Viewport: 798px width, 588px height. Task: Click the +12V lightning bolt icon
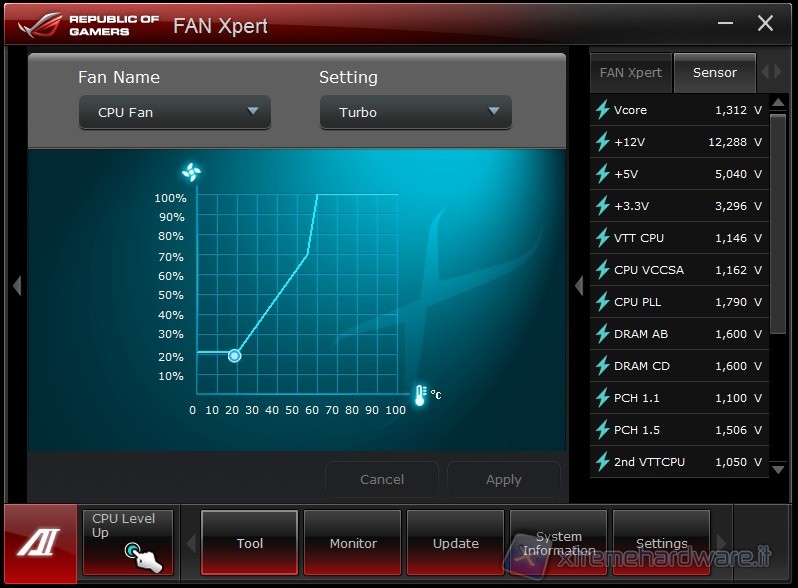[603, 142]
